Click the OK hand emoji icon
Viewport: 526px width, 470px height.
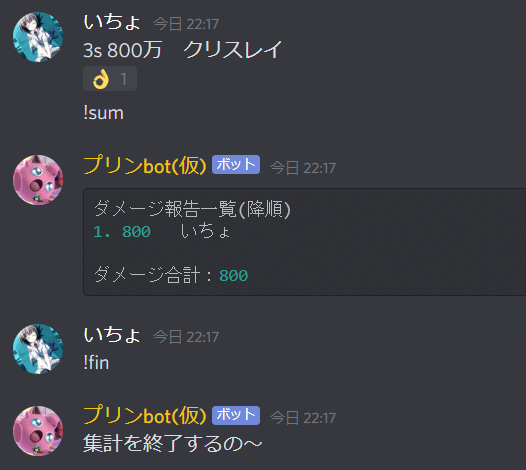click(x=101, y=79)
